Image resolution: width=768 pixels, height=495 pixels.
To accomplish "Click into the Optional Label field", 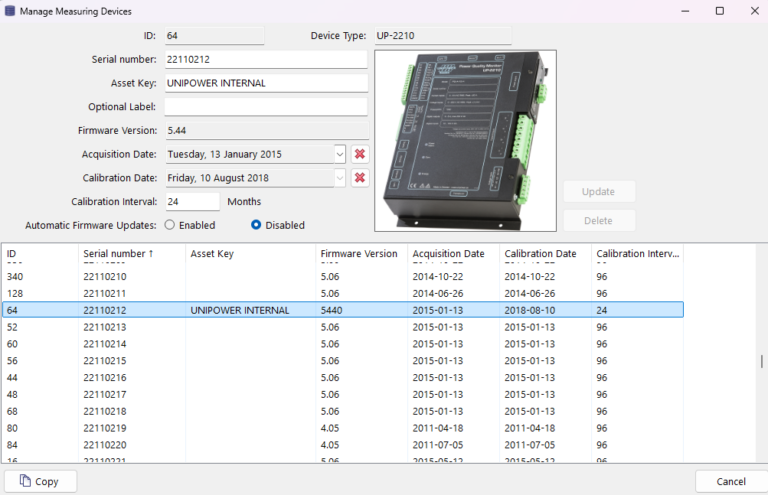I will click(266, 107).
